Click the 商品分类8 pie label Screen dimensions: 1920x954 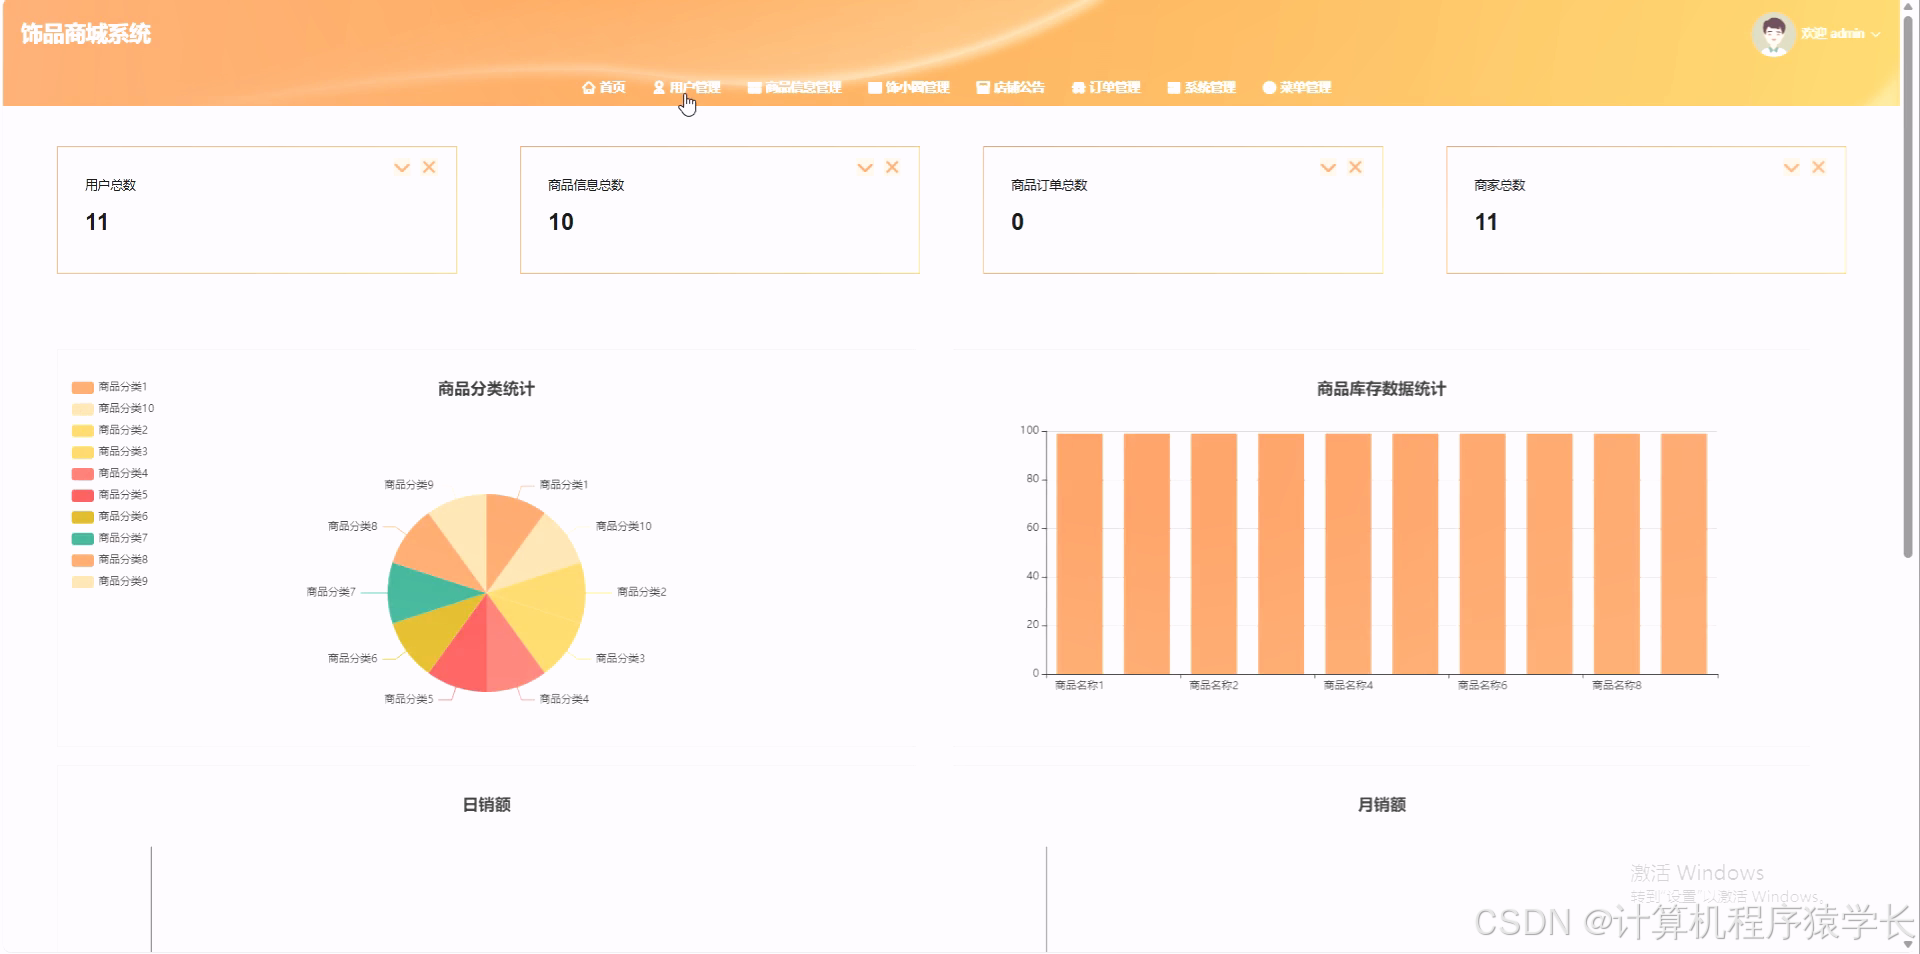pyautogui.click(x=353, y=526)
